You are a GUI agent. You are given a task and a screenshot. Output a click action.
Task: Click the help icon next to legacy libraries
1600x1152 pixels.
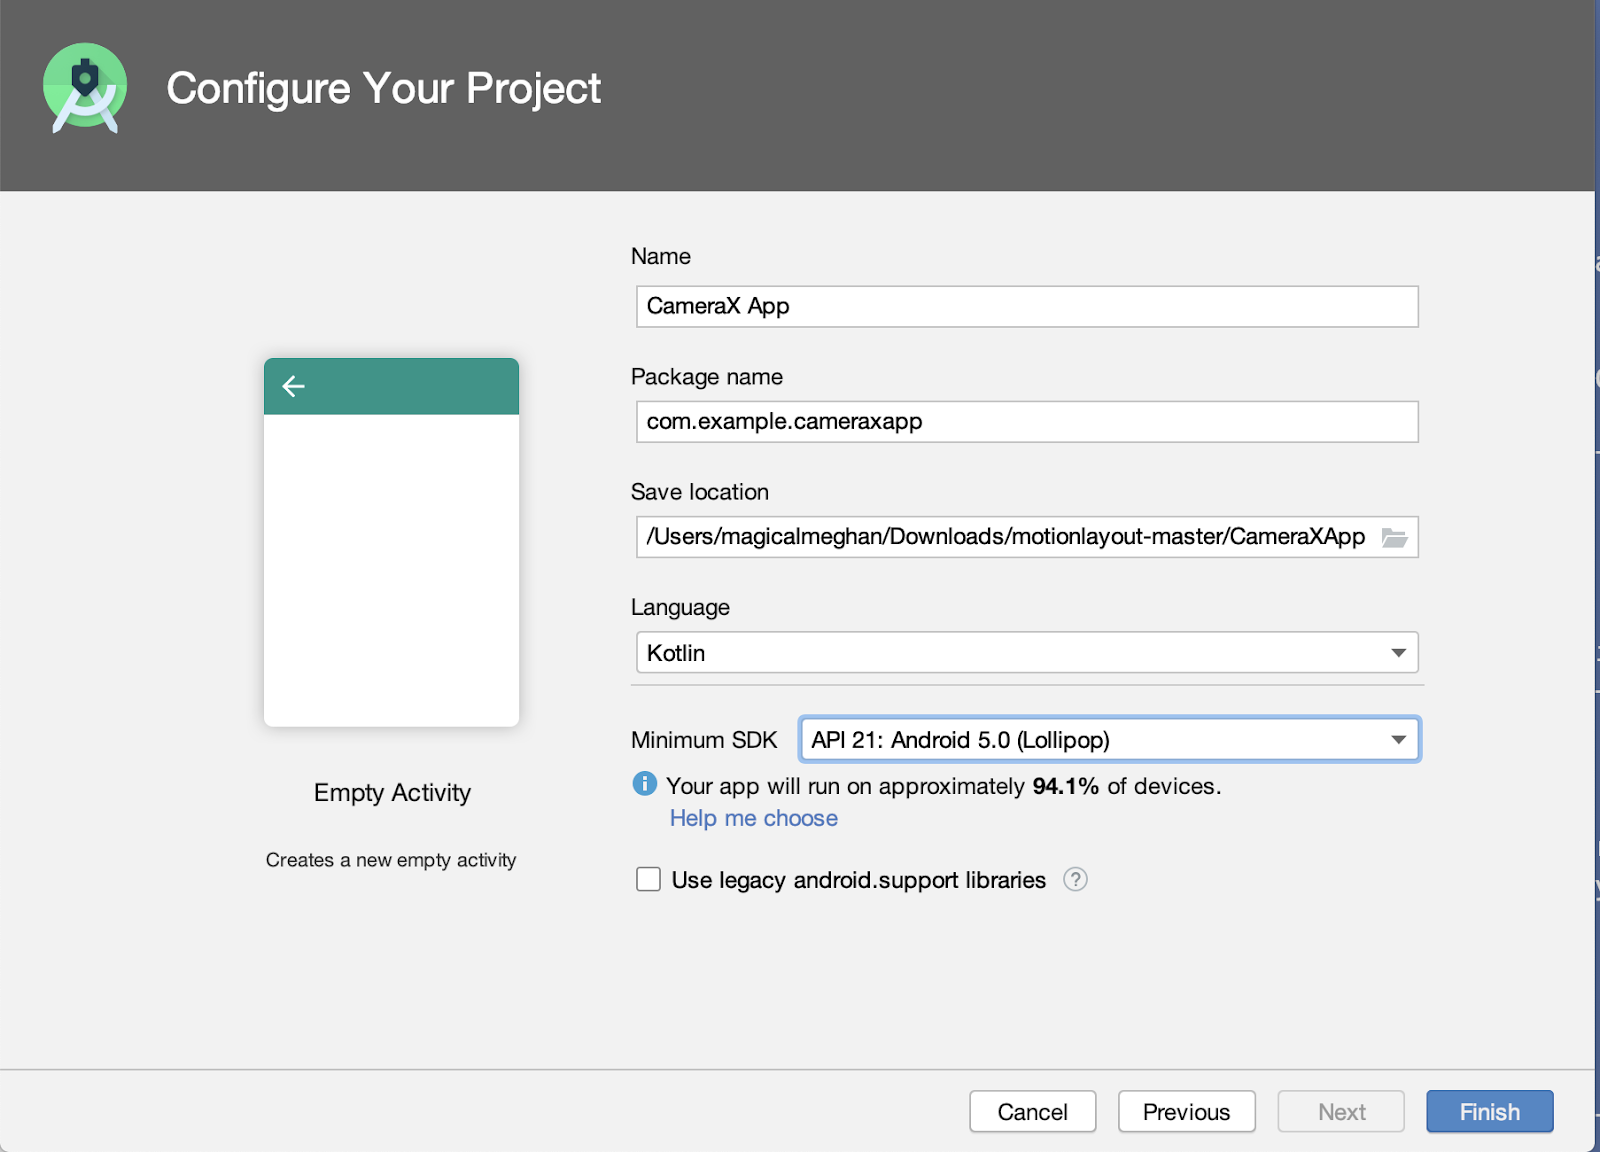[x=1075, y=880]
